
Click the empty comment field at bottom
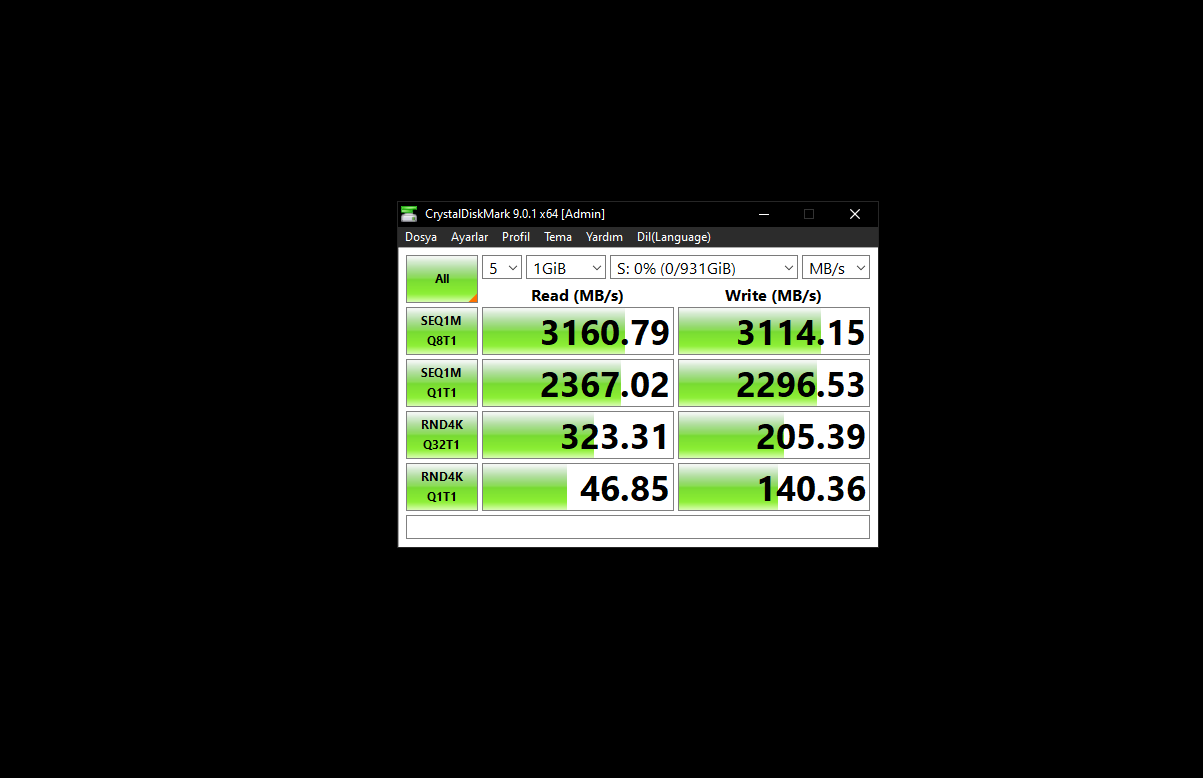(638, 527)
